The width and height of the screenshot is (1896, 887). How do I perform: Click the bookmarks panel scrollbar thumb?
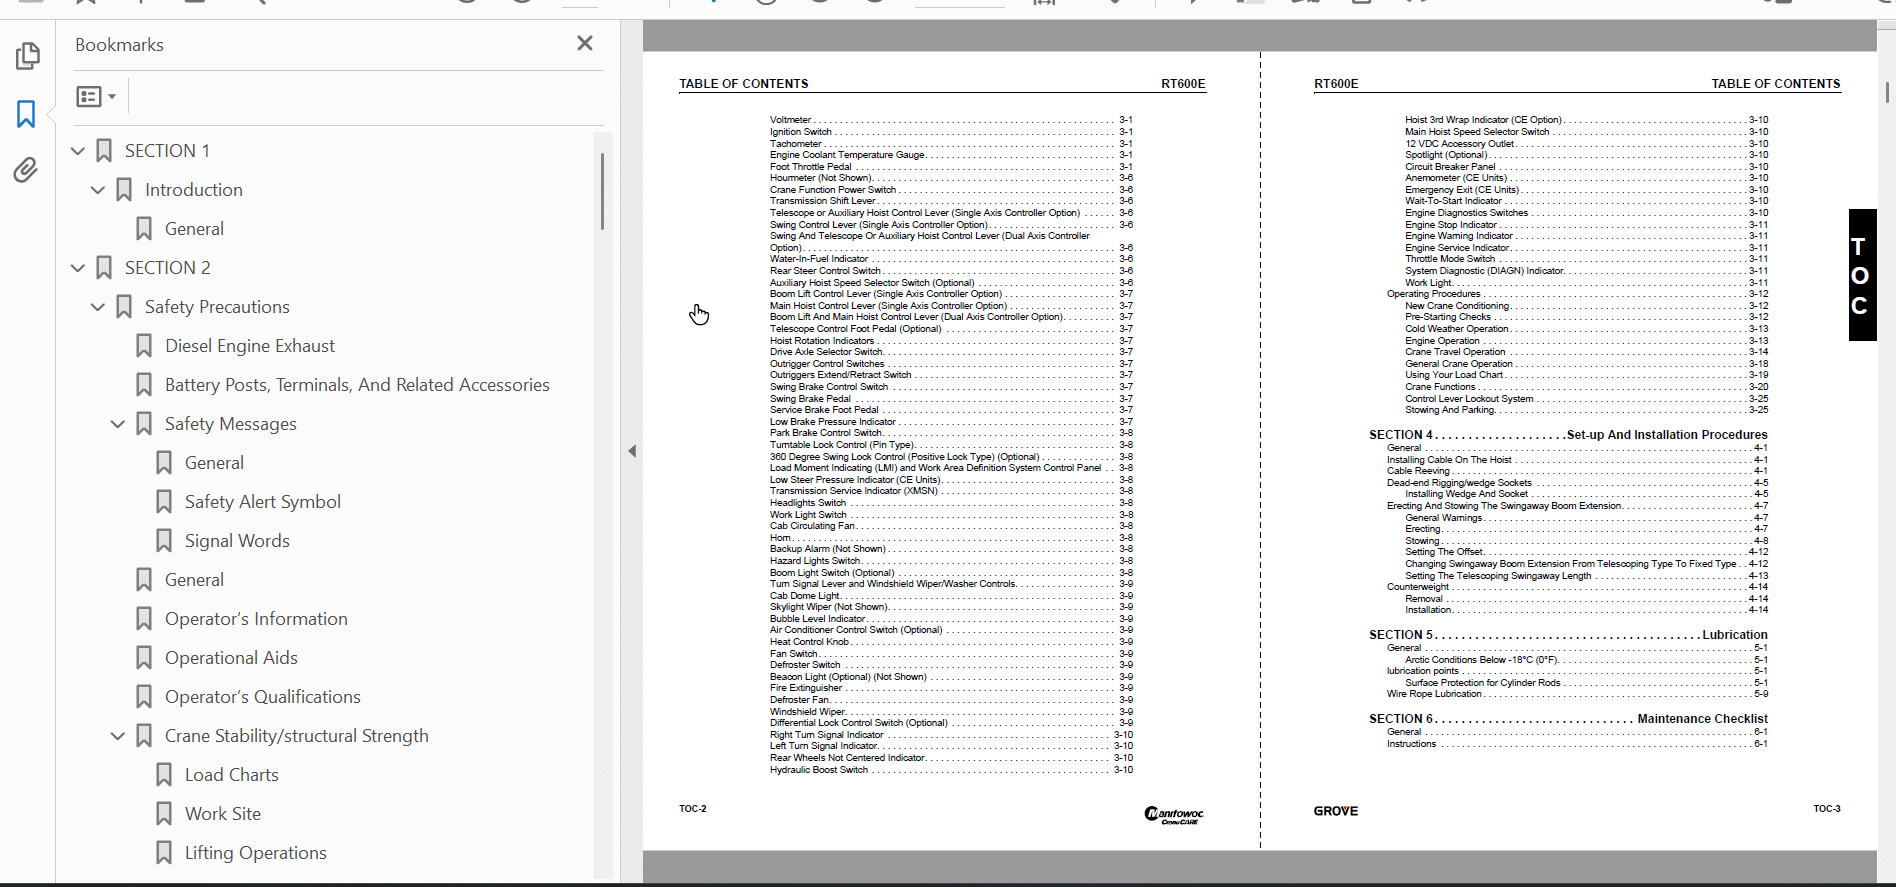[602, 191]
